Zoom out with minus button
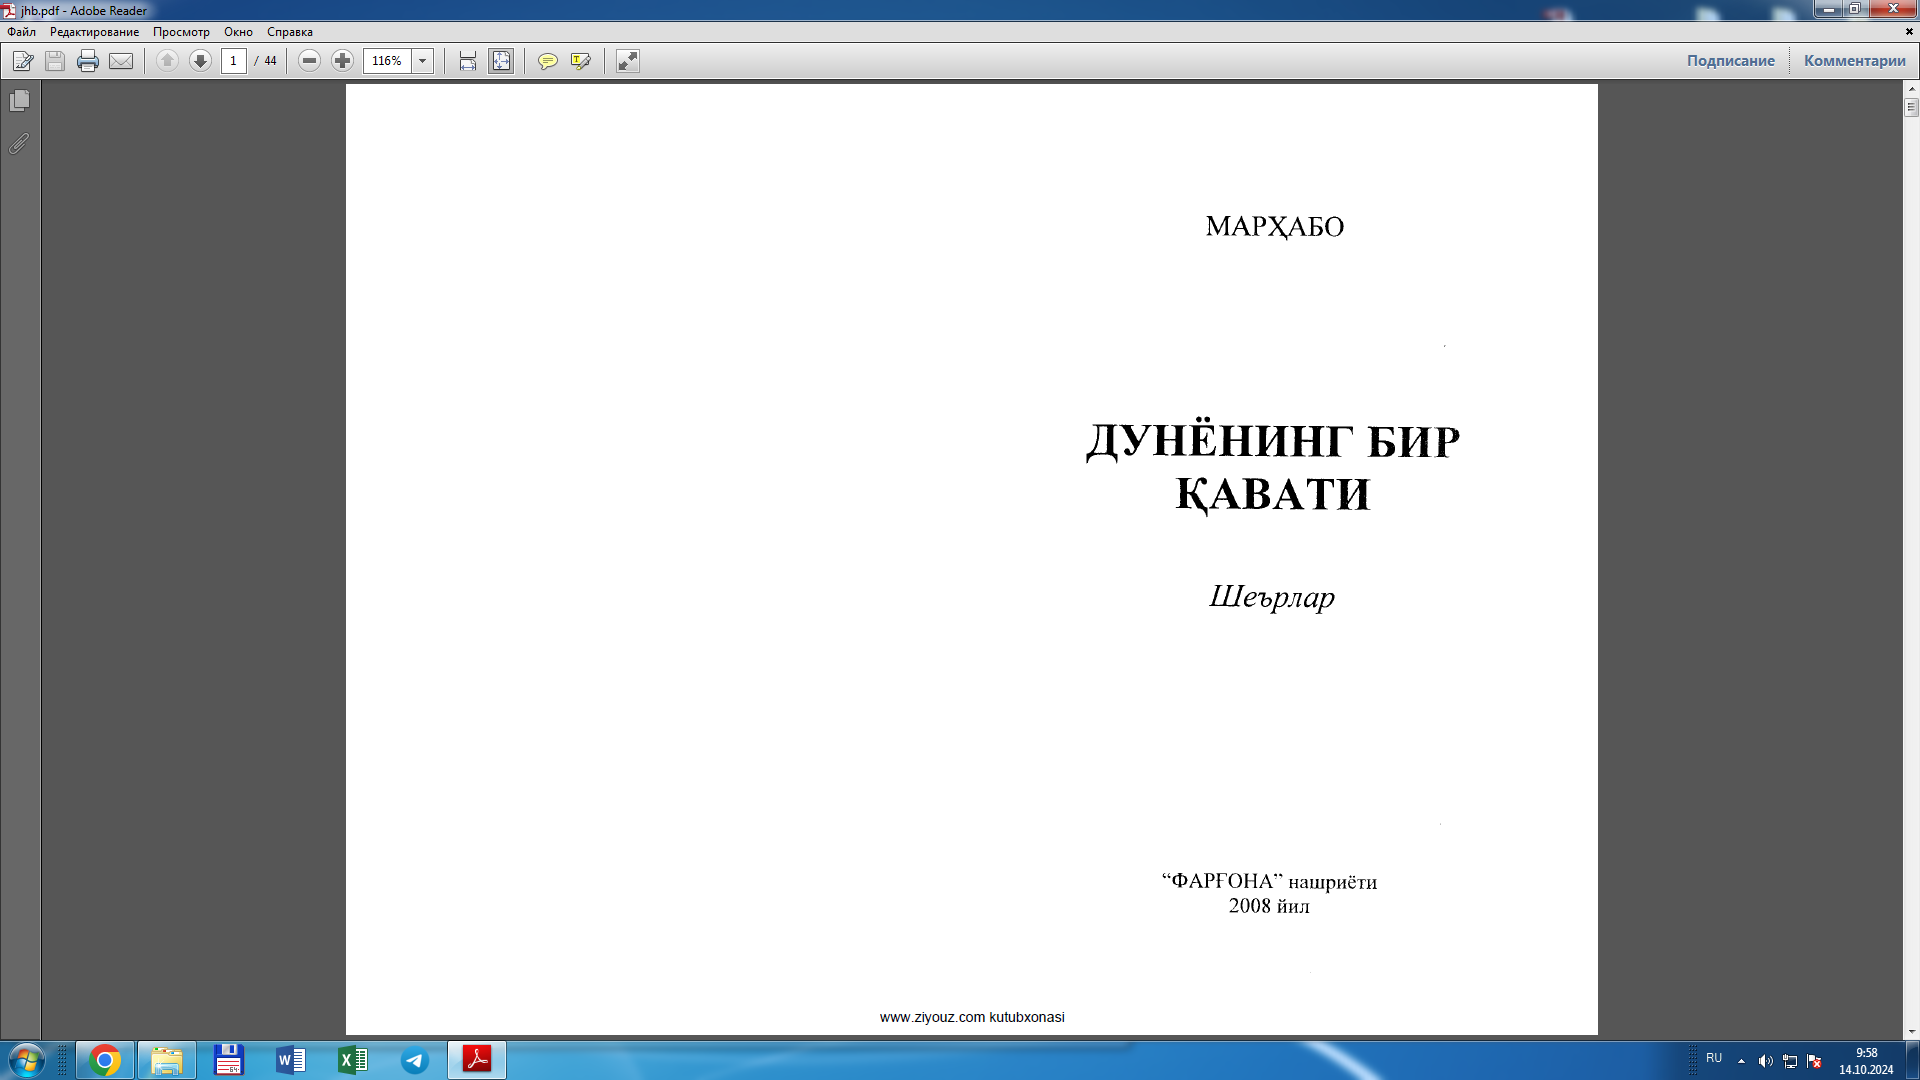1920x1080 pixels. (309, 61)
